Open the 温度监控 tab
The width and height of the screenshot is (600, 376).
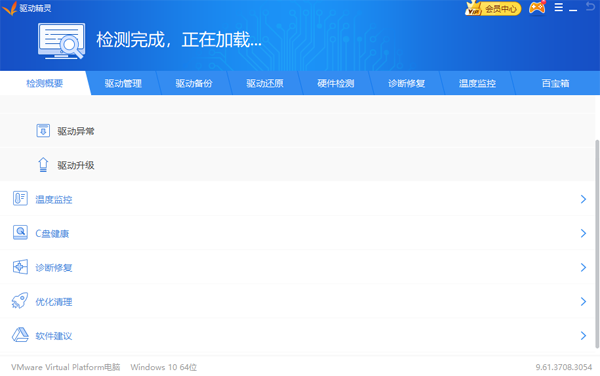tap(477, 83)
